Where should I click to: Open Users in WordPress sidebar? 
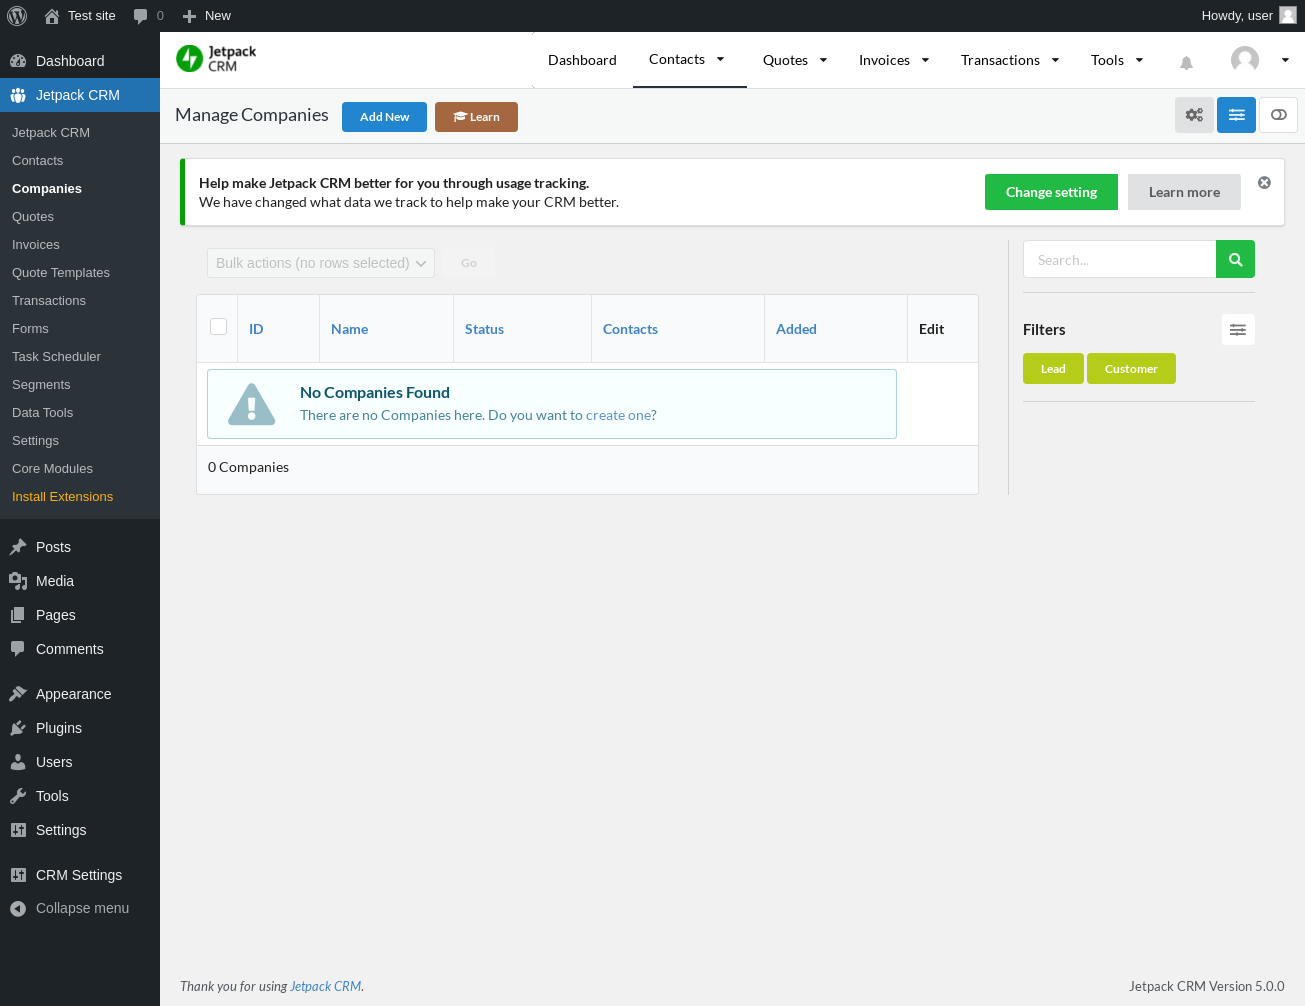pos(80,762)
